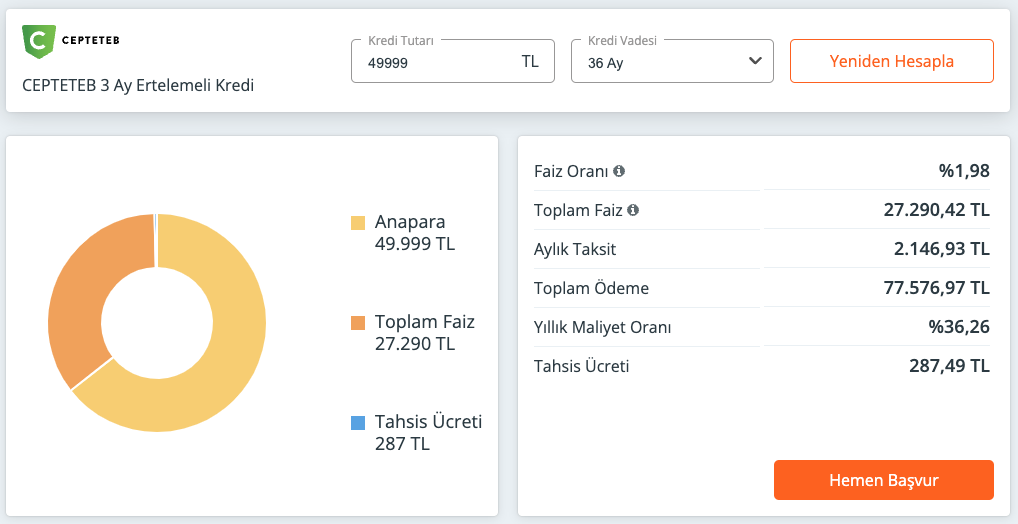1018x524 pixels.
Task: Click info icon next to Toplam Faiz
Action: click(633, 210)
